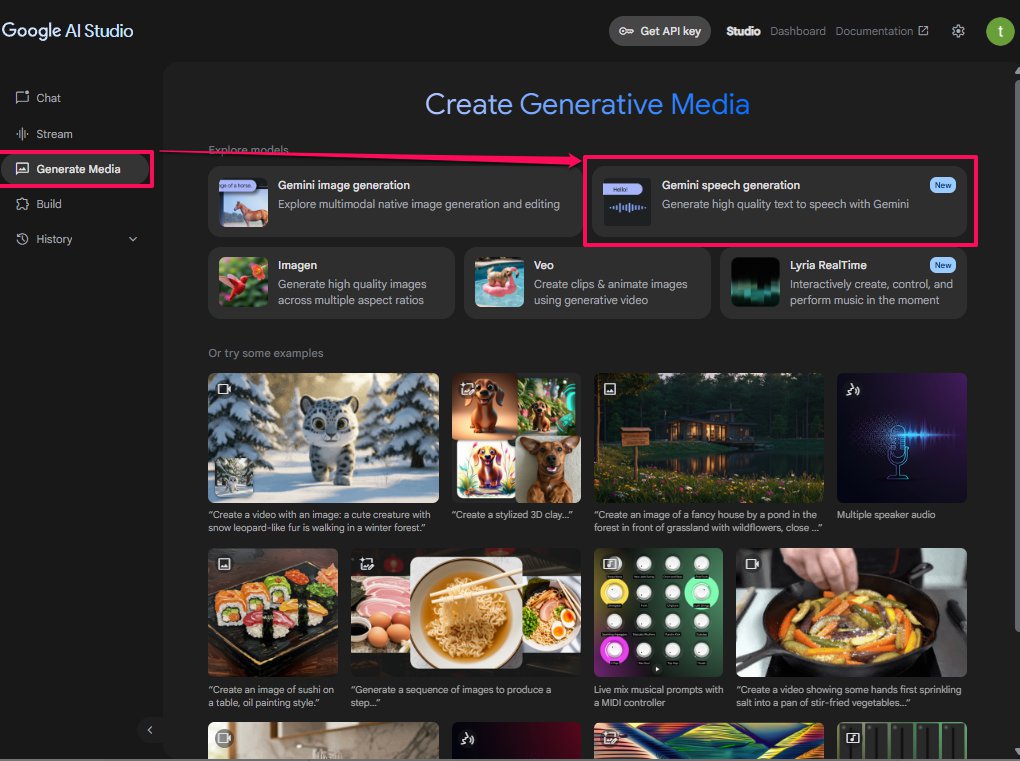Open the stylized 3D clay dog example
The width and height of the screenshot is (1020, 761).
click(517, 438)
